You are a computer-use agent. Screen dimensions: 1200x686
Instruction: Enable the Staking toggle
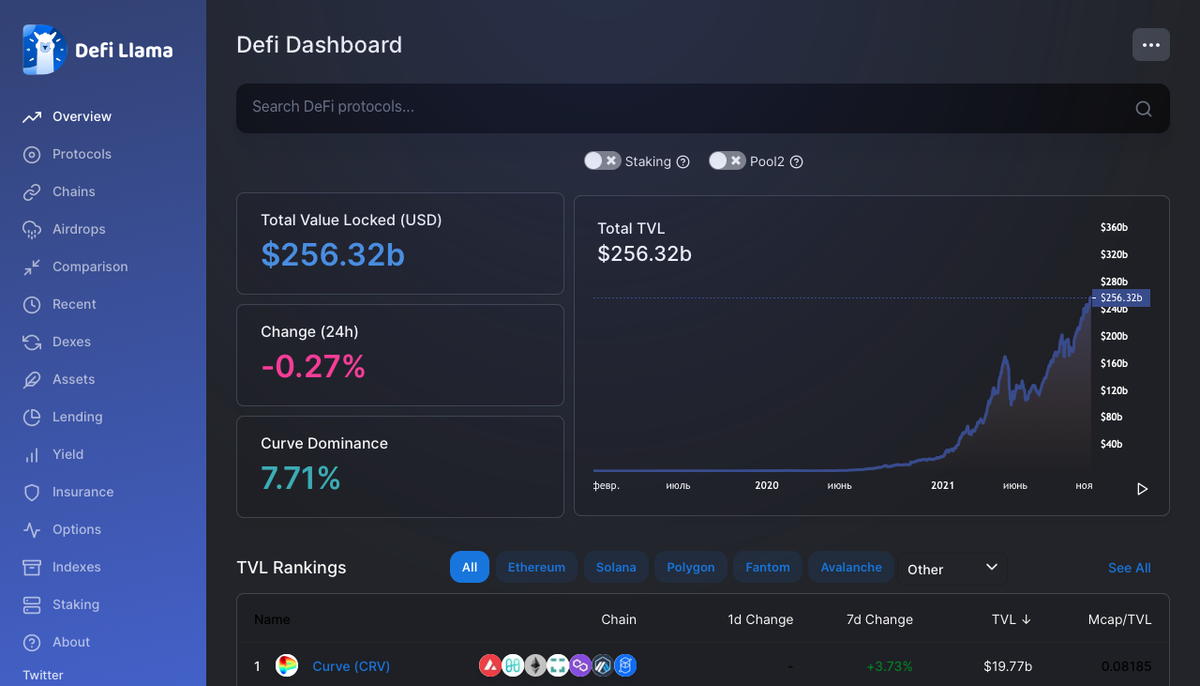click(x=602, y=161)
